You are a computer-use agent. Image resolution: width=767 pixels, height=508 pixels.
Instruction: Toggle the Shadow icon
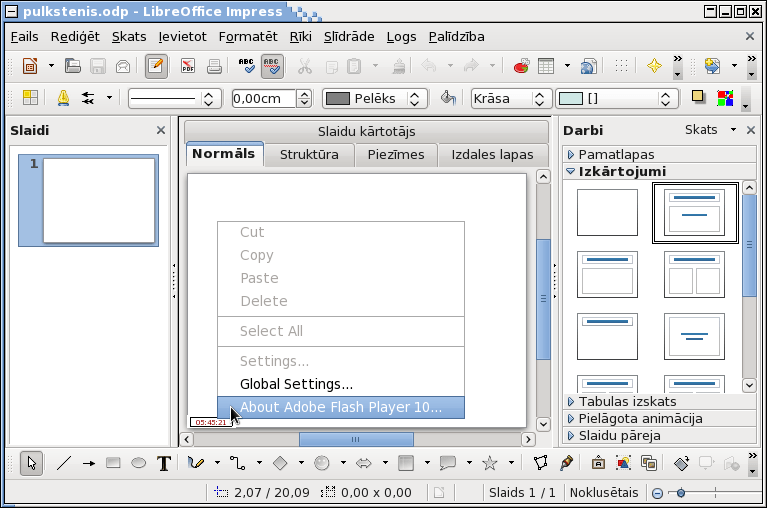698,97
